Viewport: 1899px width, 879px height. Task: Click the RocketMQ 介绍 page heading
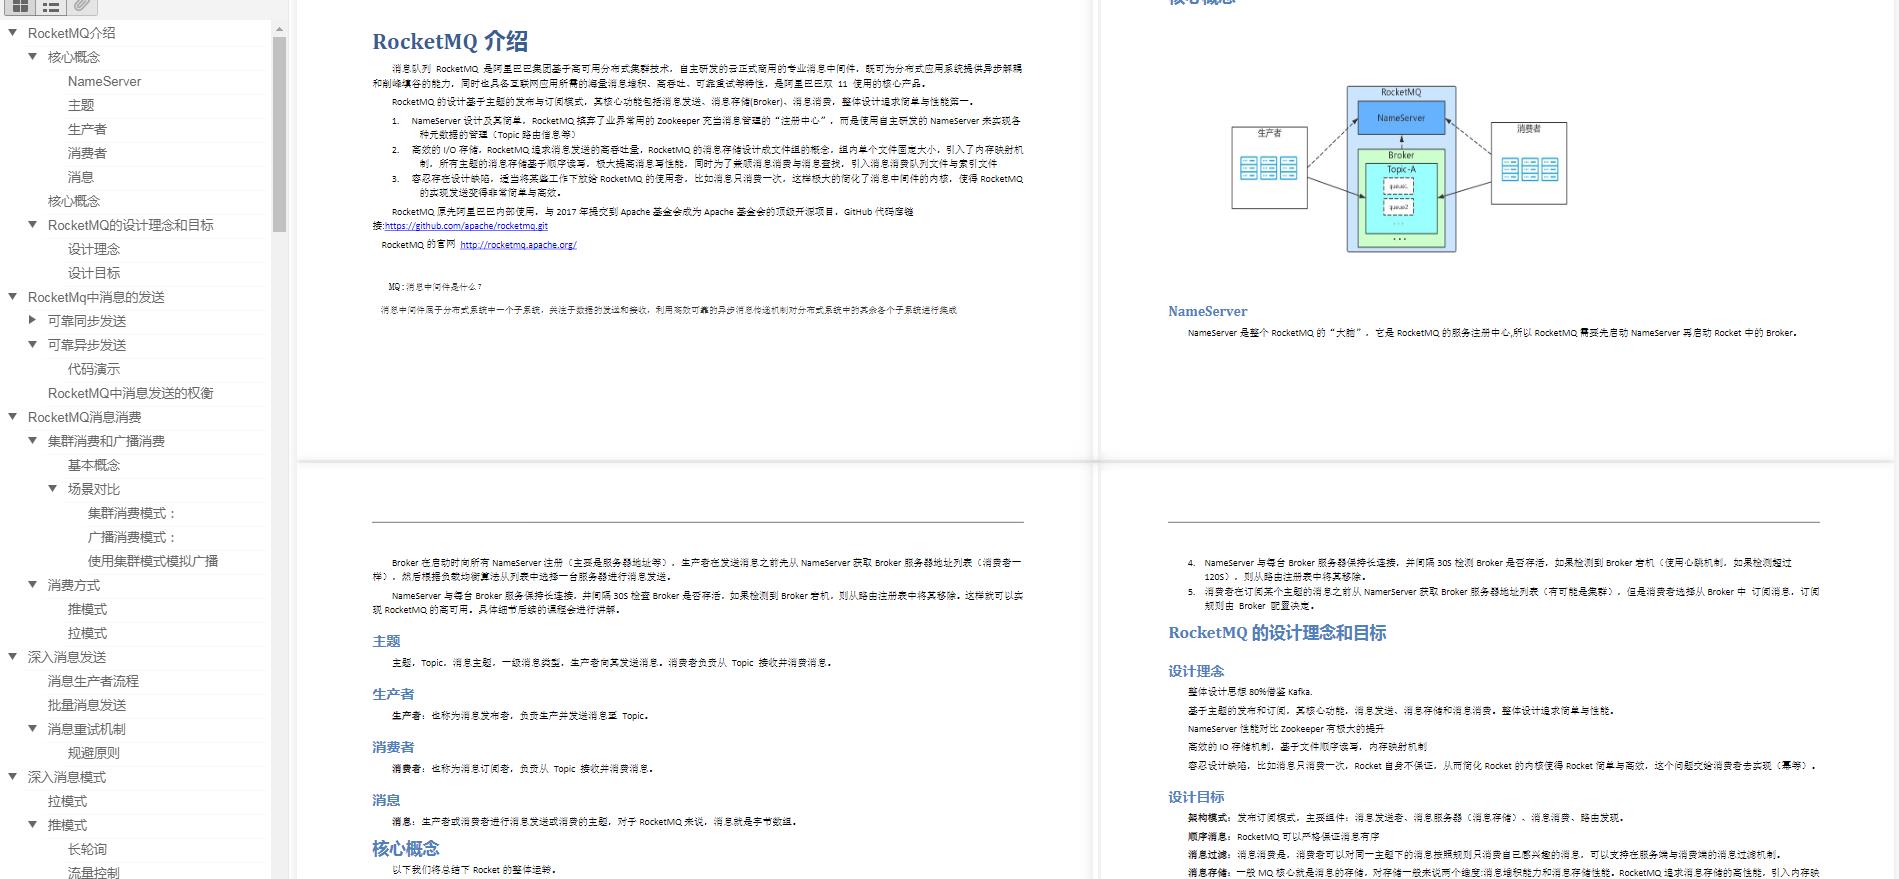pos(450,41)
